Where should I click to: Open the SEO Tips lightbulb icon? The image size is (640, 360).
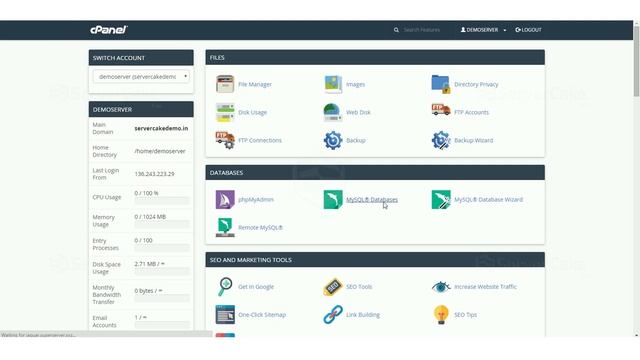pyautogui.click(x=441, y=315)
